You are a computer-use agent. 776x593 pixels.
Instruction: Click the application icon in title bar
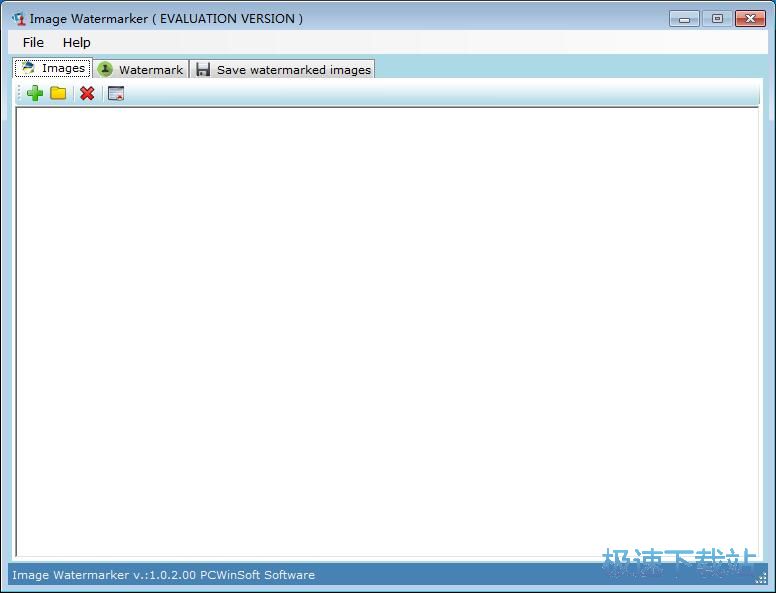point(19,19)
